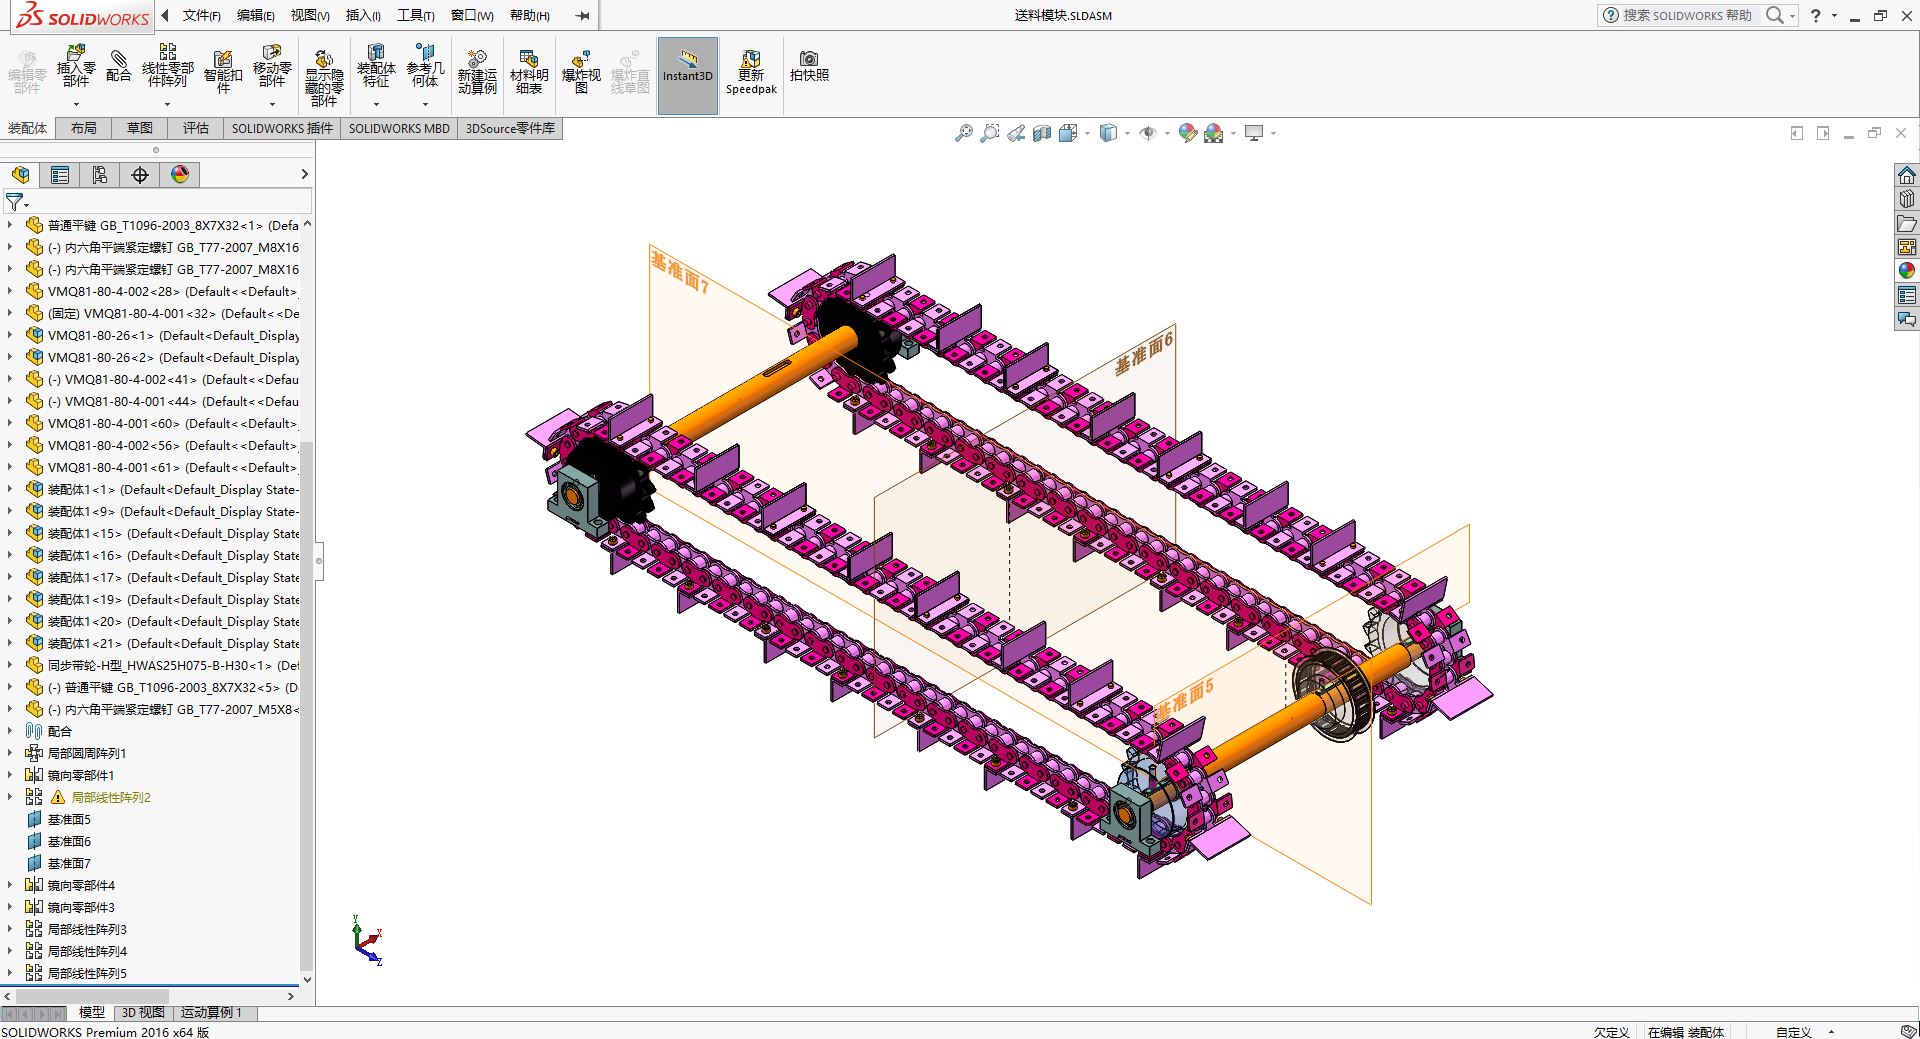Switch to SOLIDWORKS MBD tab
This screenshot has height=1039, width=1920.
pos(399,128)
